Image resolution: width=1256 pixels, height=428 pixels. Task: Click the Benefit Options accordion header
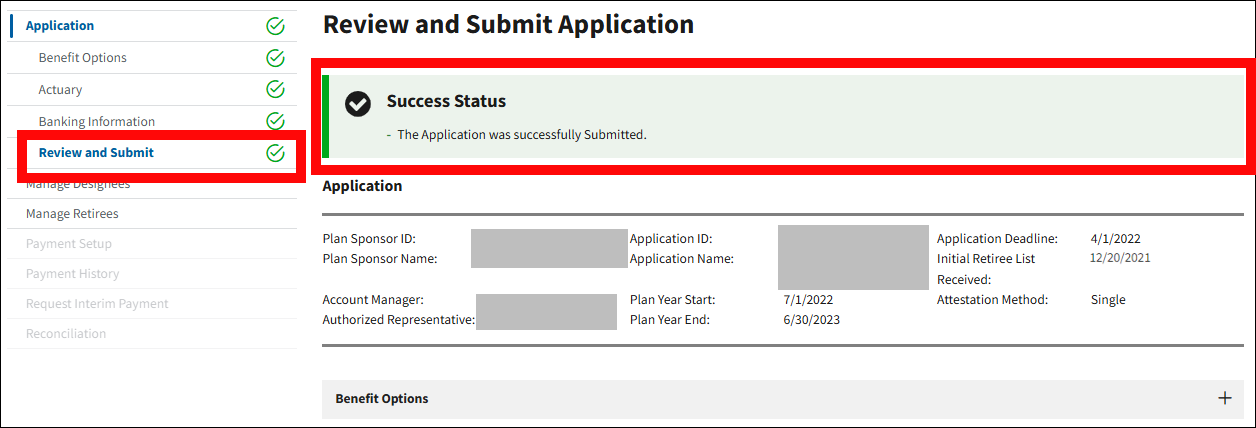point(382,399)
